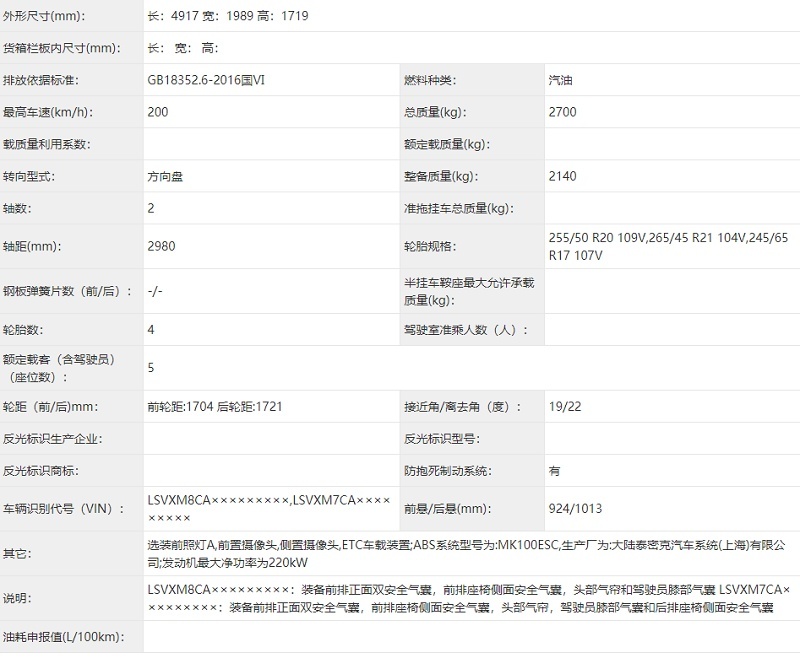
Task: Click the 最高车速(km/h) label
Action: (48, 112)
